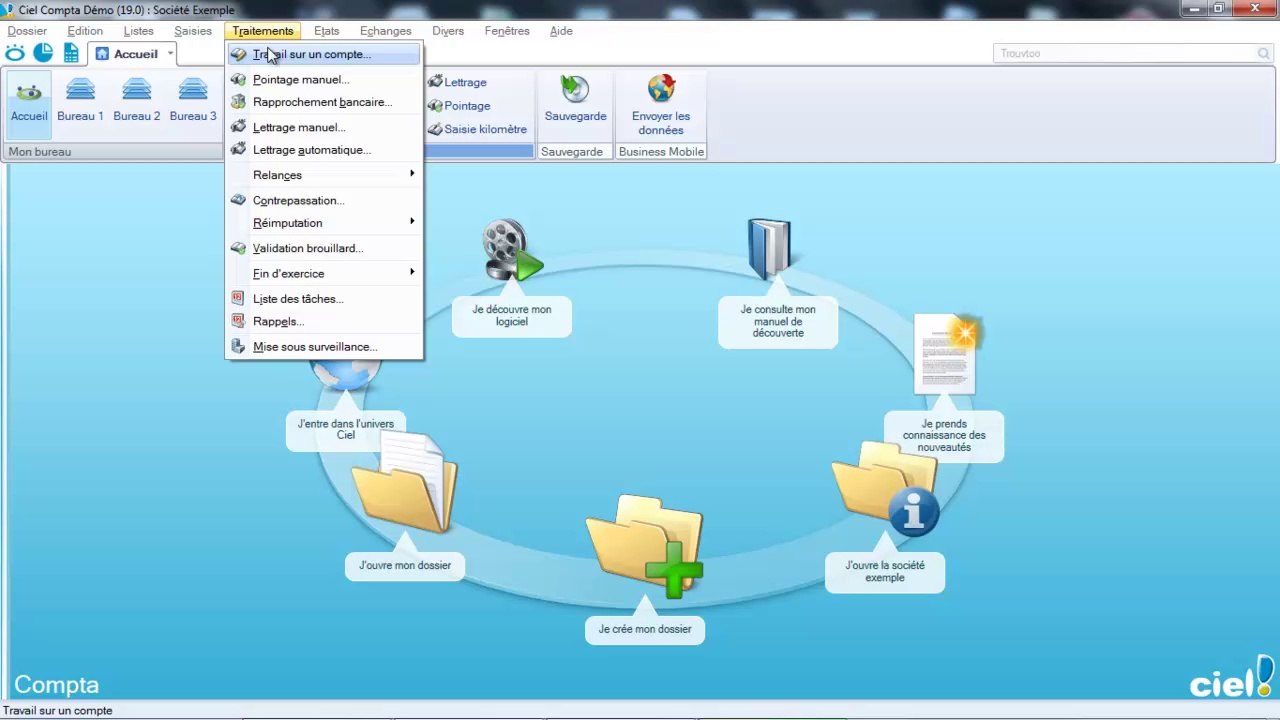Open the dropdown arrow on the Accueil tab
1280x720 pixels.
pos(171,54)
